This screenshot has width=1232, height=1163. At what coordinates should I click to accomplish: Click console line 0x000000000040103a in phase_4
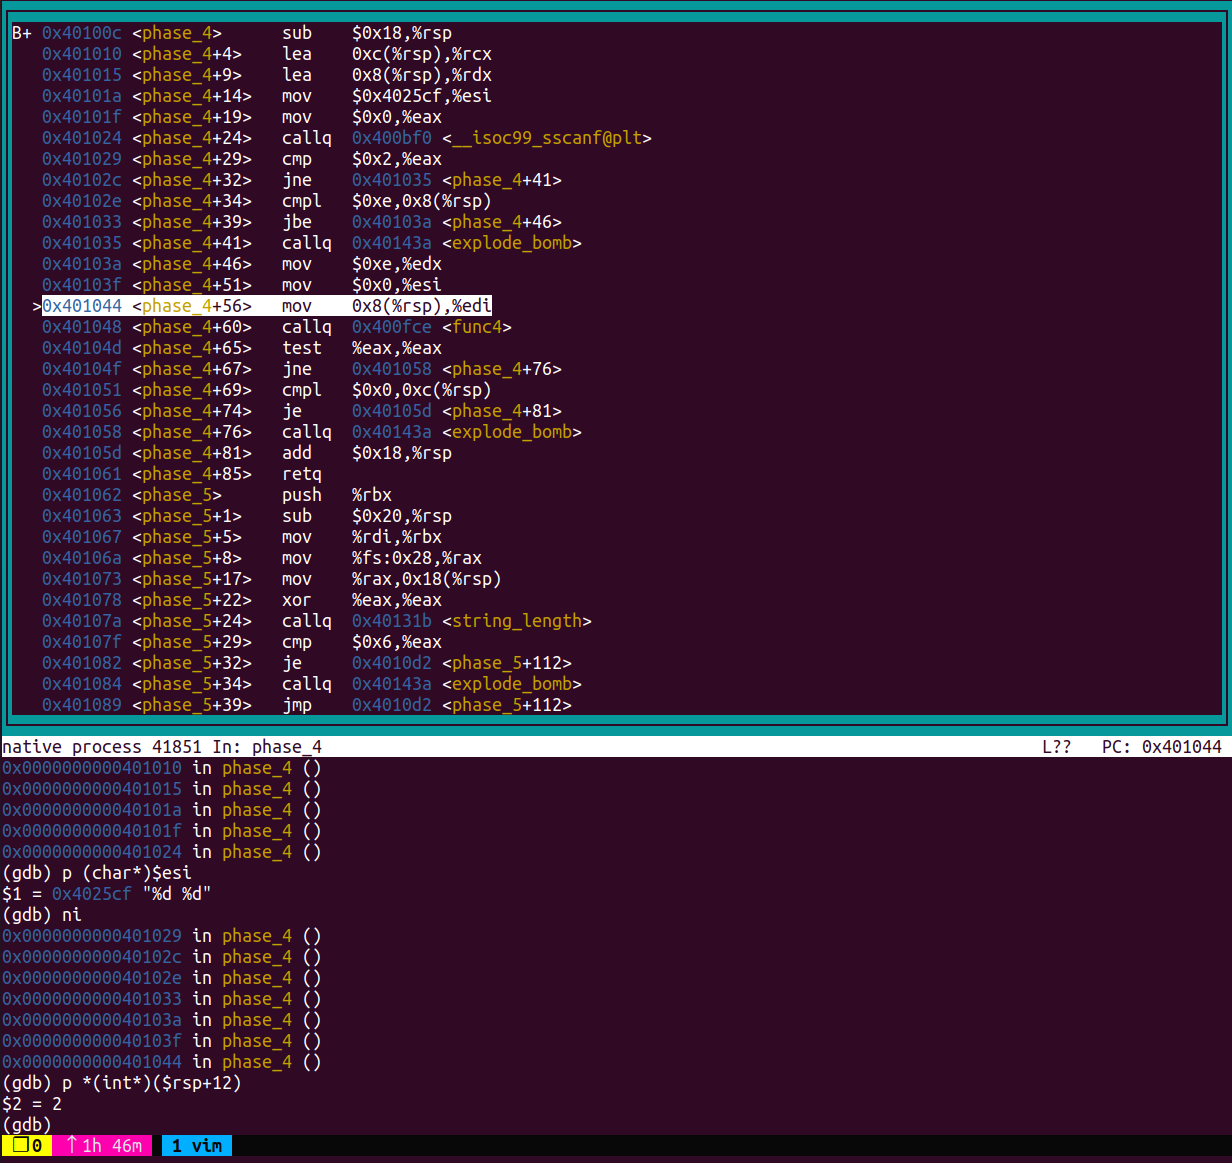pos(162,1020)
